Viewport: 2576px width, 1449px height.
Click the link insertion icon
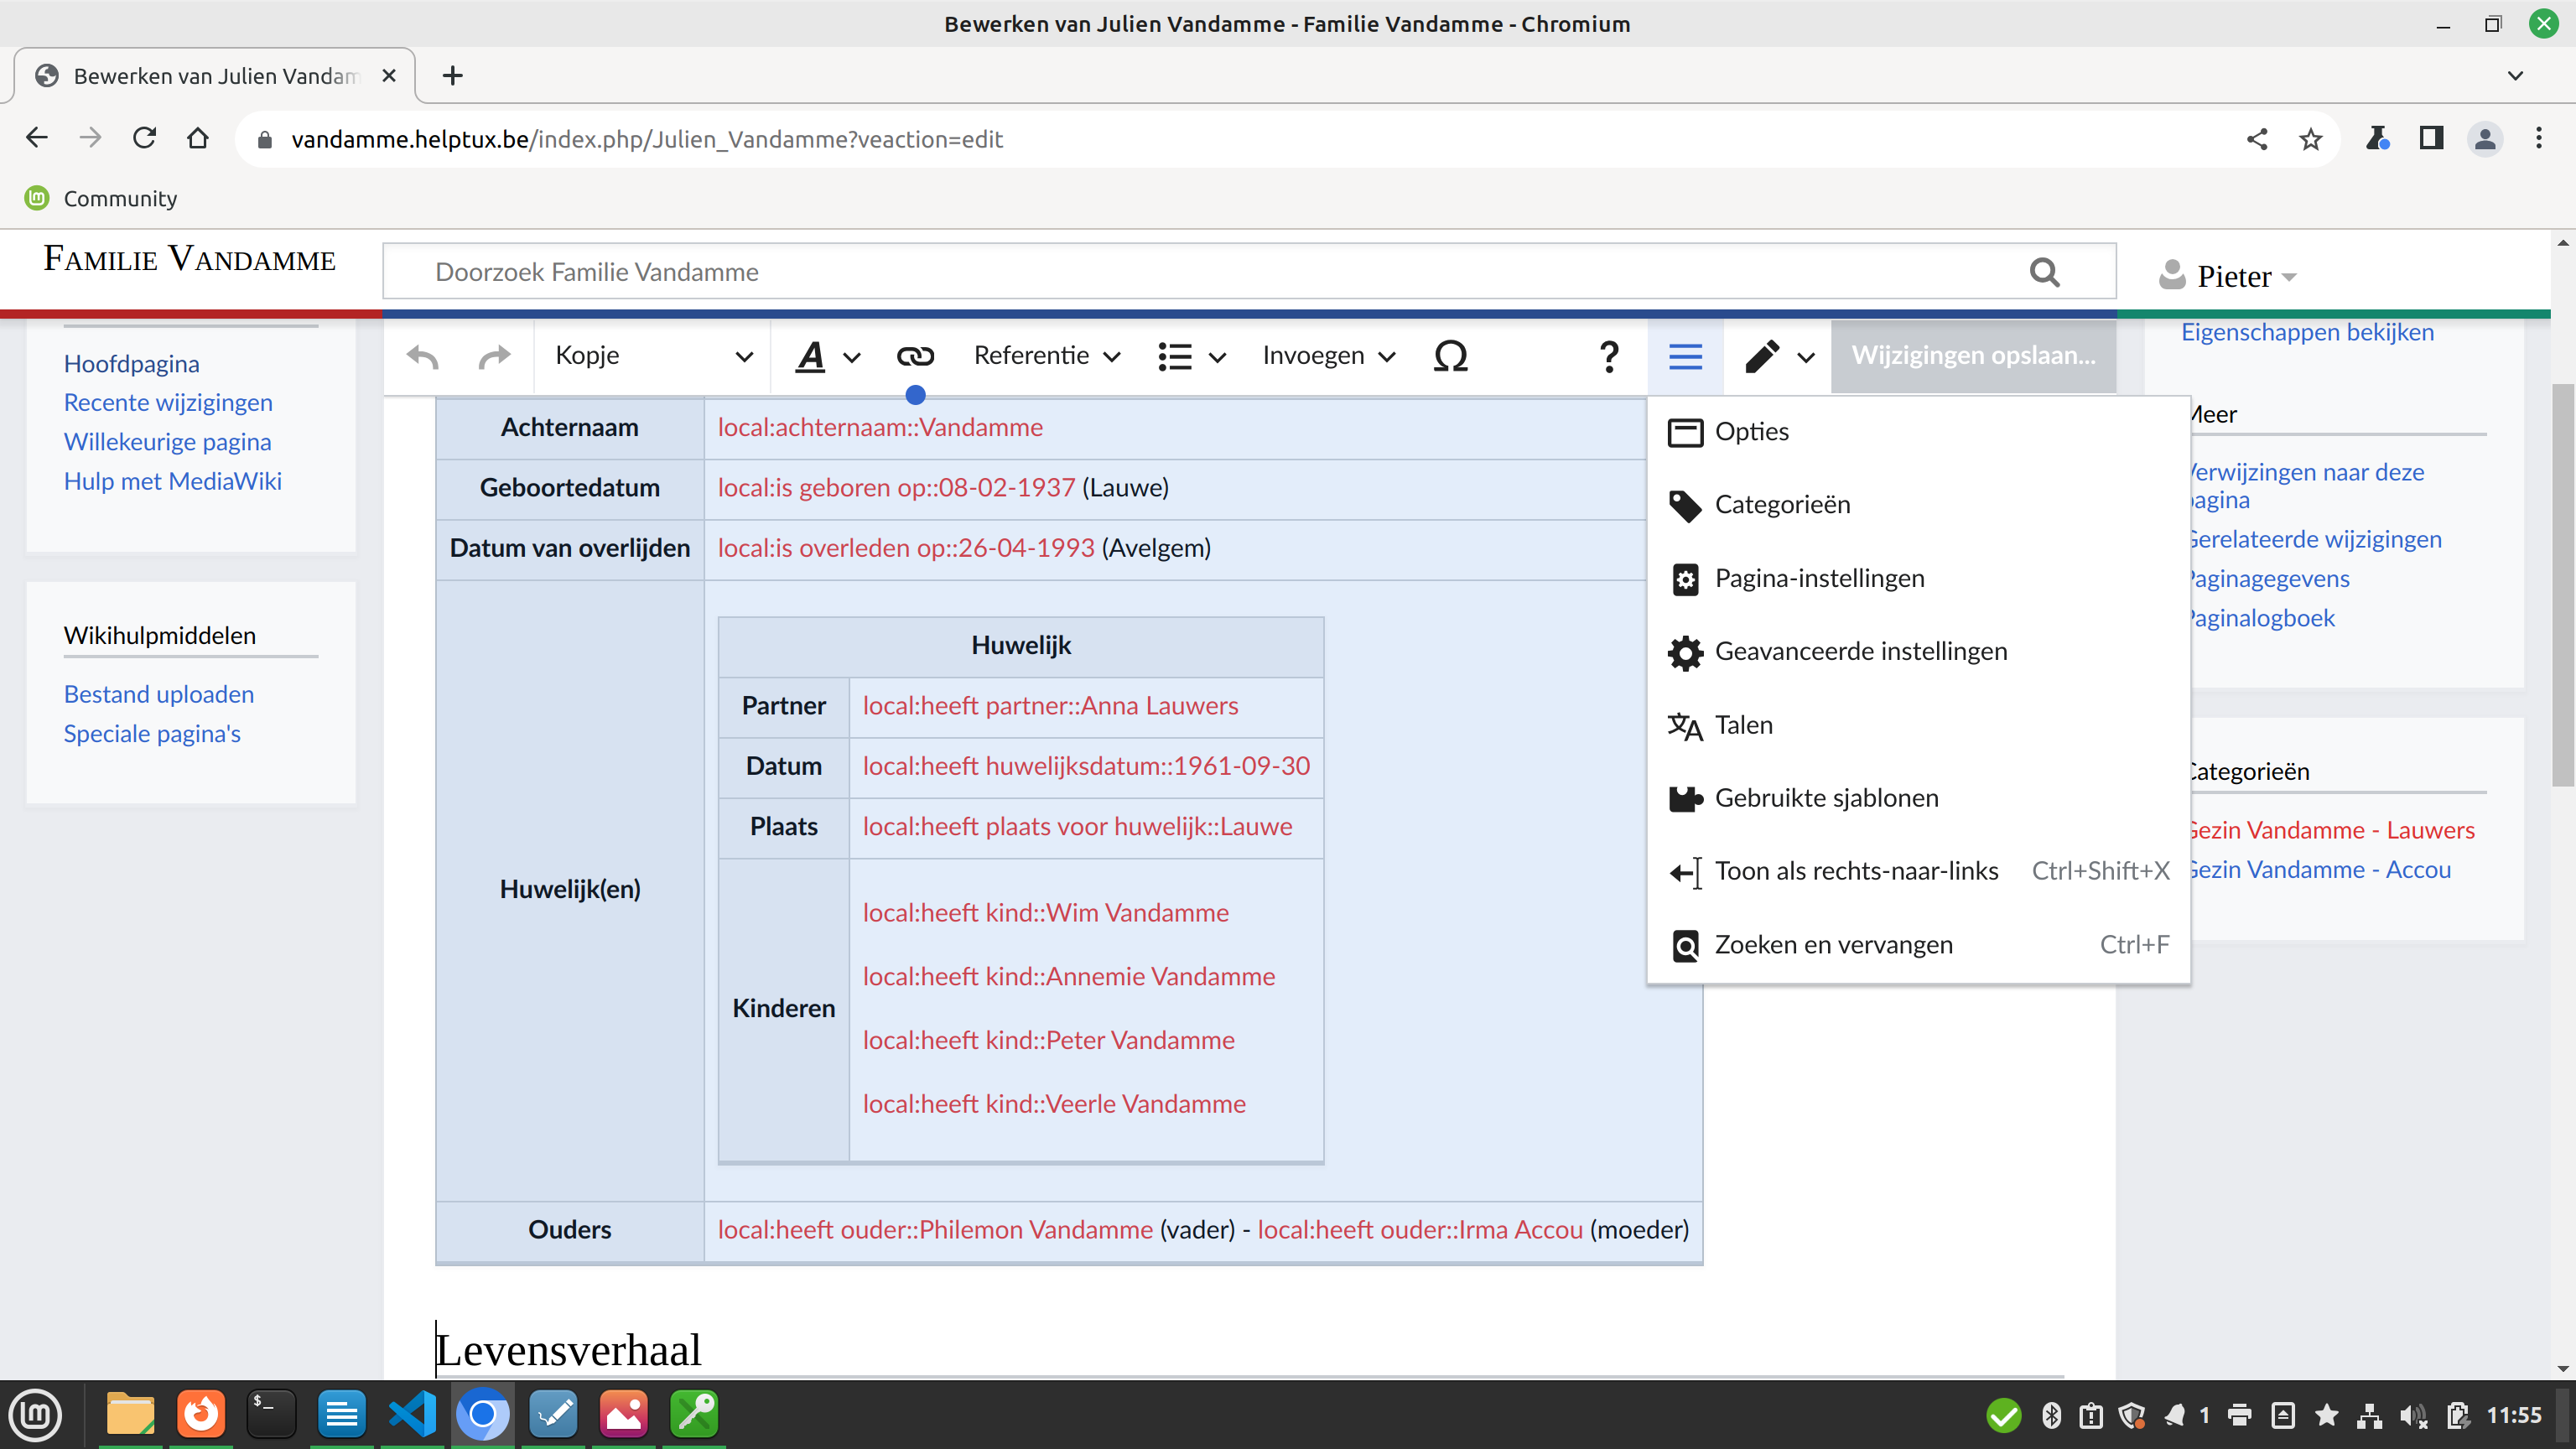[914, 356]
